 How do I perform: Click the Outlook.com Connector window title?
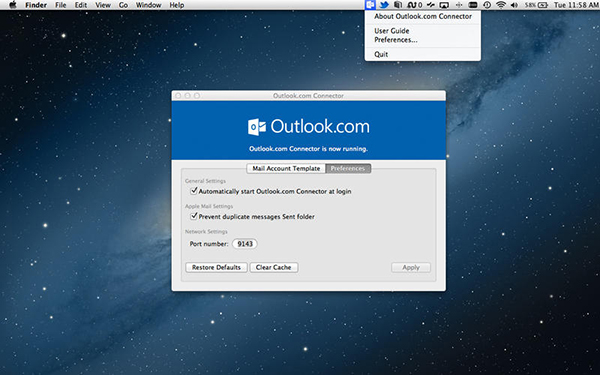pos(308,96)
